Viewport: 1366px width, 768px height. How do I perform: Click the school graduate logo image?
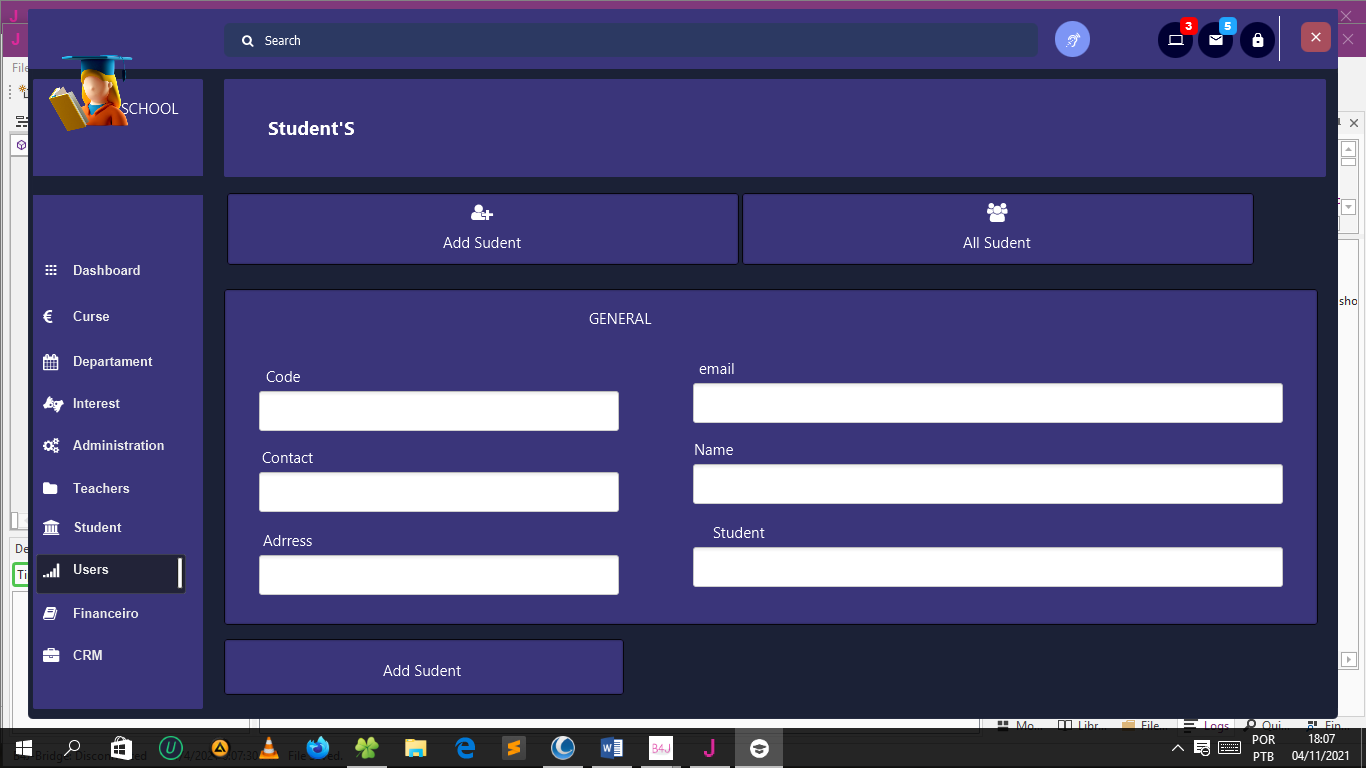[90, 93]
